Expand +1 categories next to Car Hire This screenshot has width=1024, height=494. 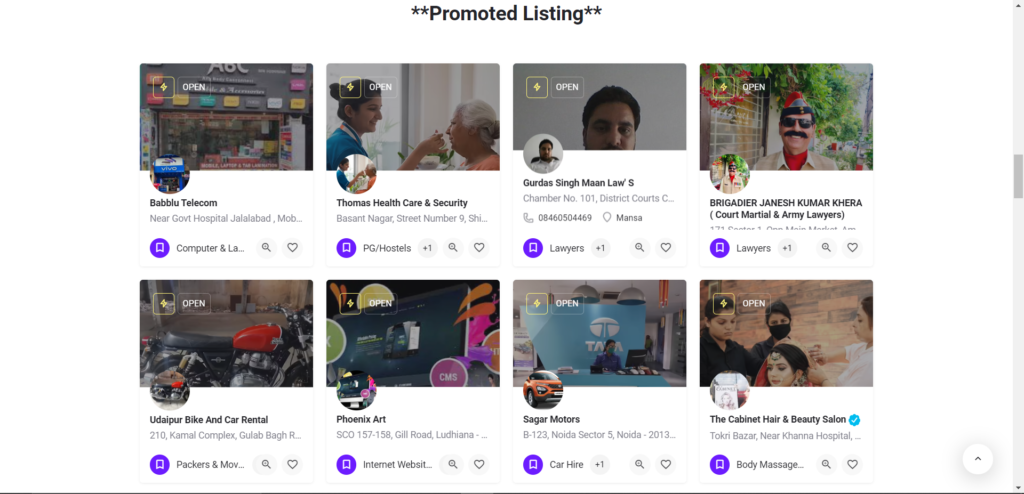tap(600, 465)
